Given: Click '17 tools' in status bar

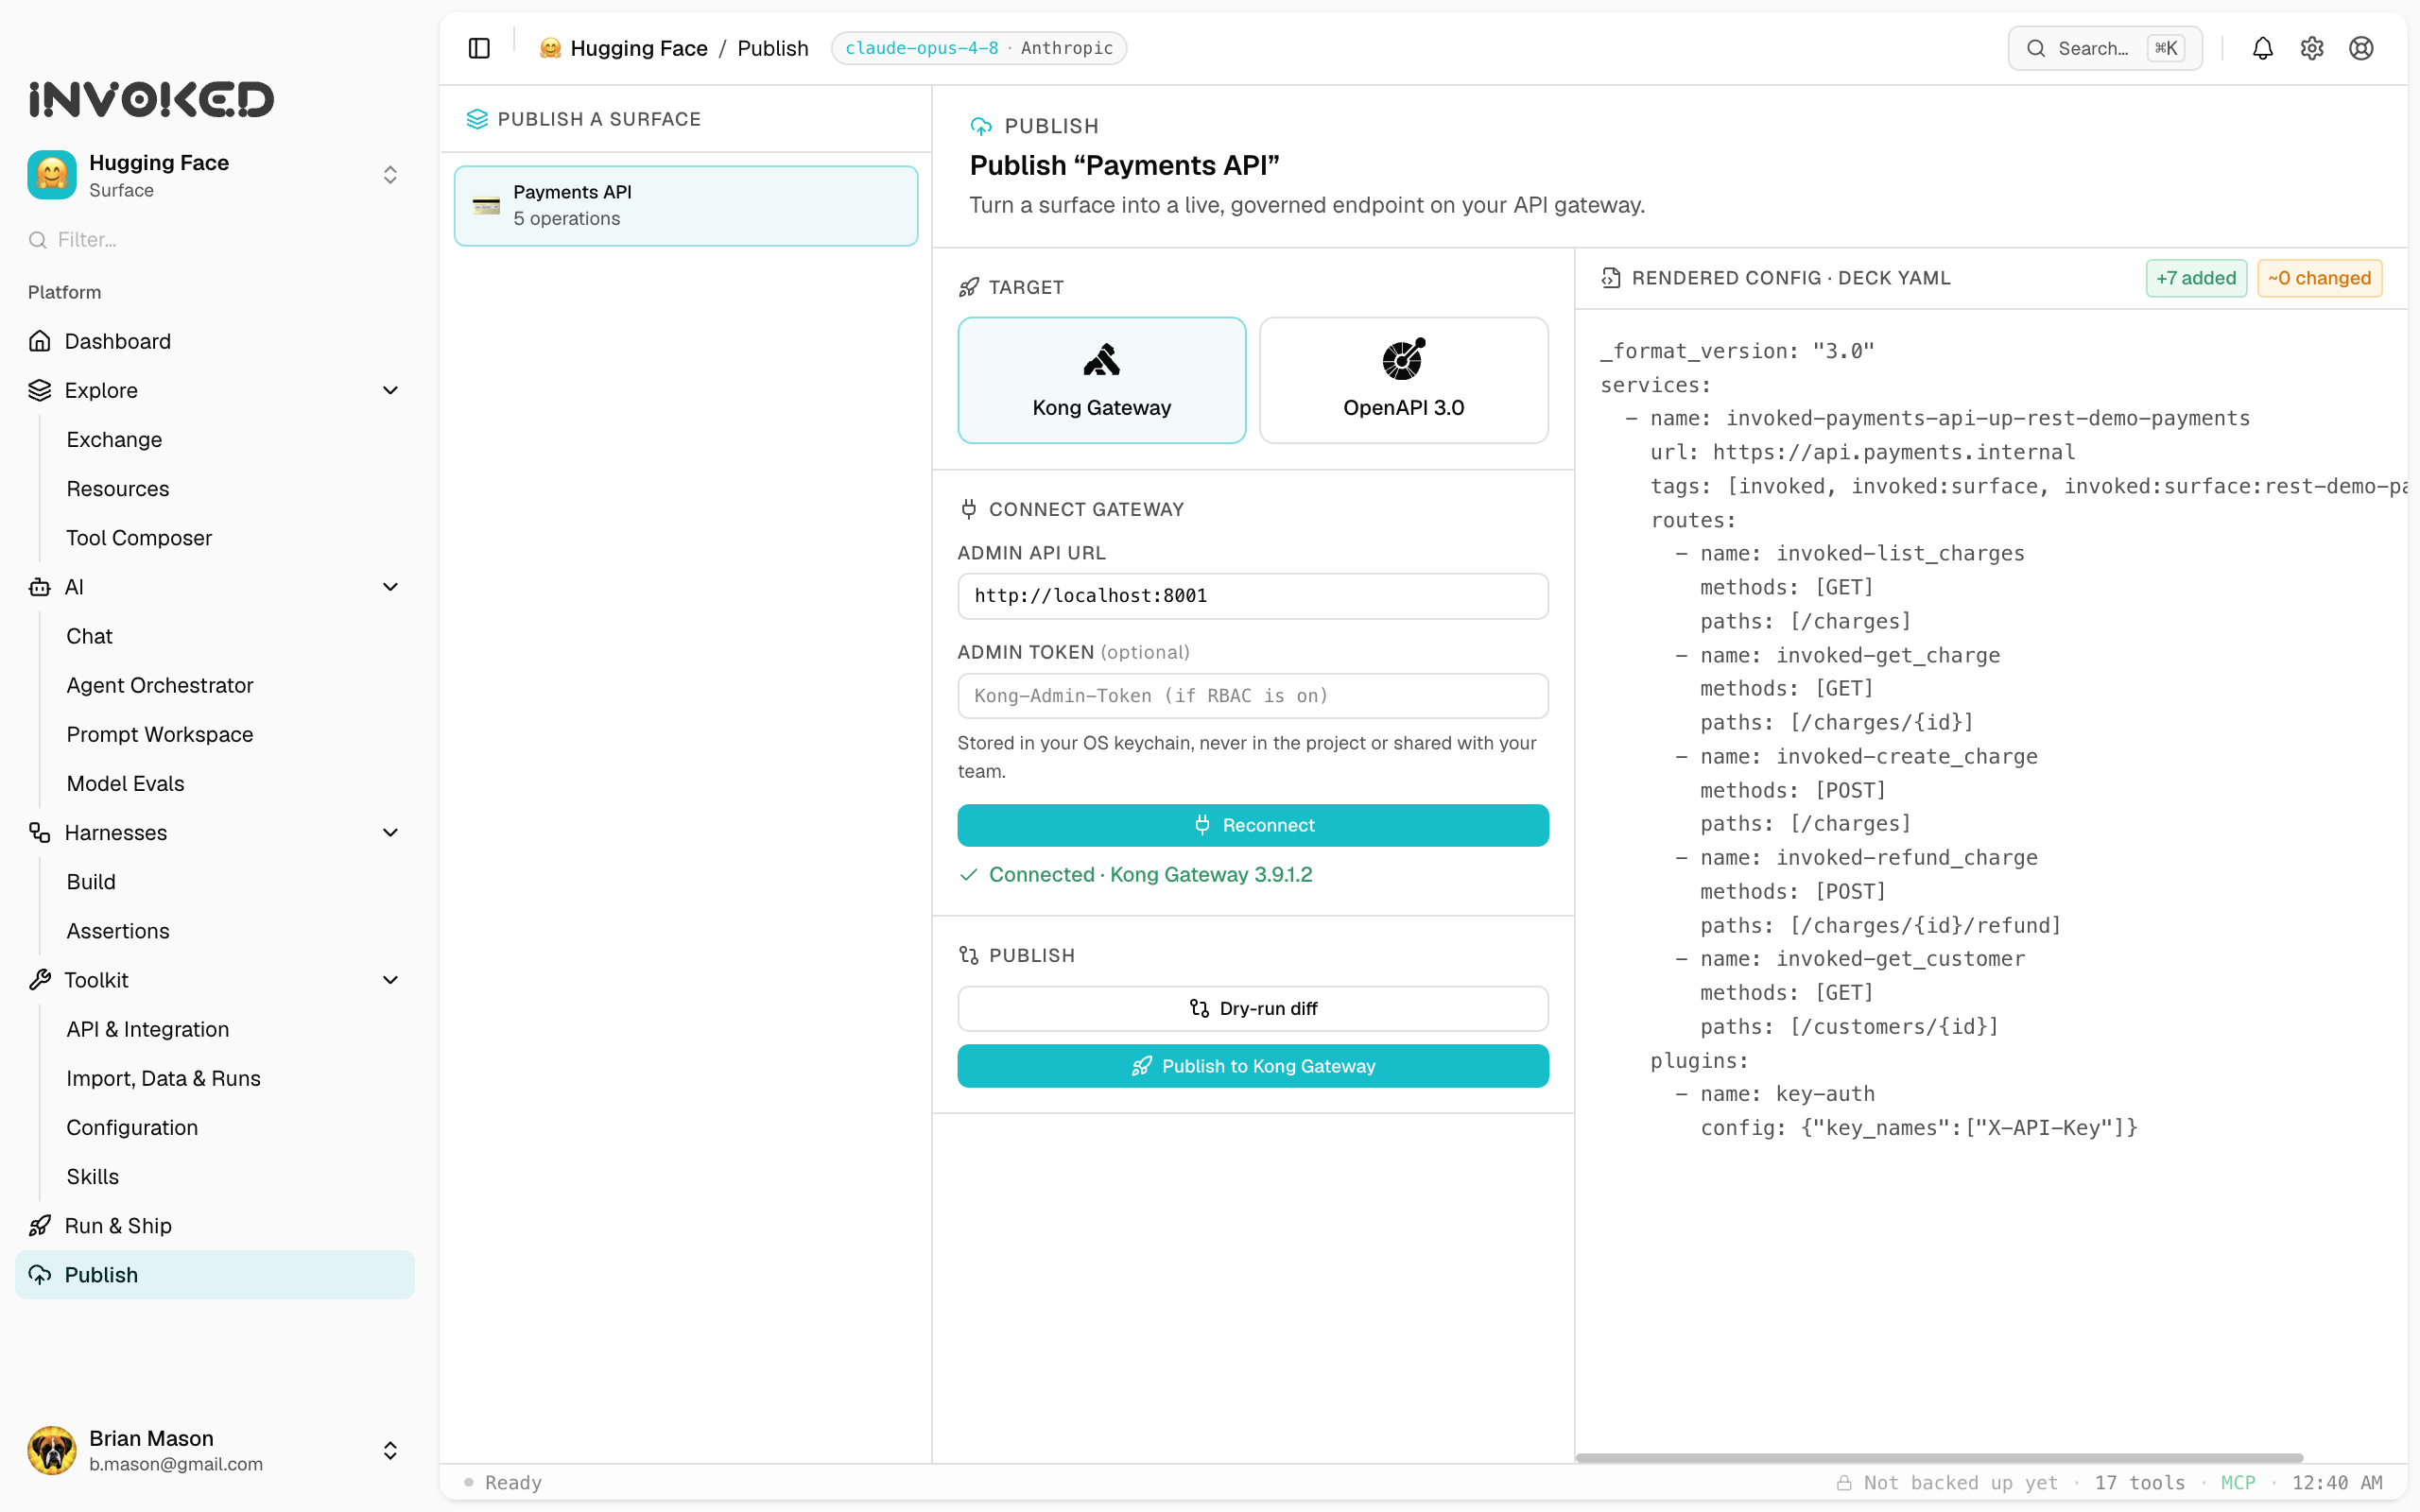Looking at the screenshot, I should [2139, 1482].
